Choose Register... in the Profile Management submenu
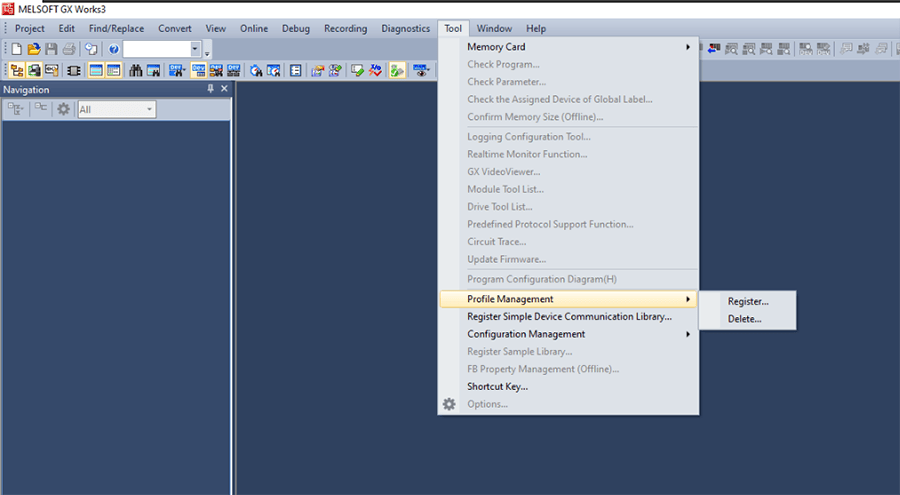This screenshot has width=900, height=495. (x=748, y=301)
